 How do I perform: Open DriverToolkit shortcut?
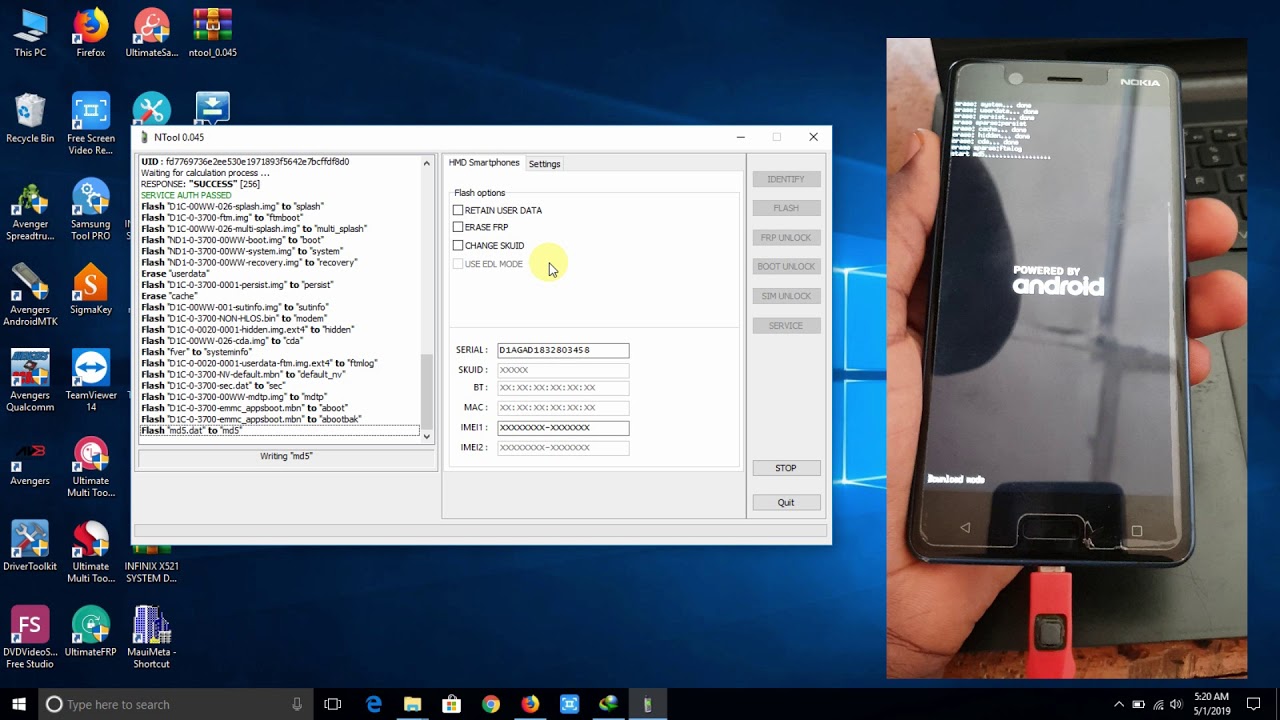(30, 546)
